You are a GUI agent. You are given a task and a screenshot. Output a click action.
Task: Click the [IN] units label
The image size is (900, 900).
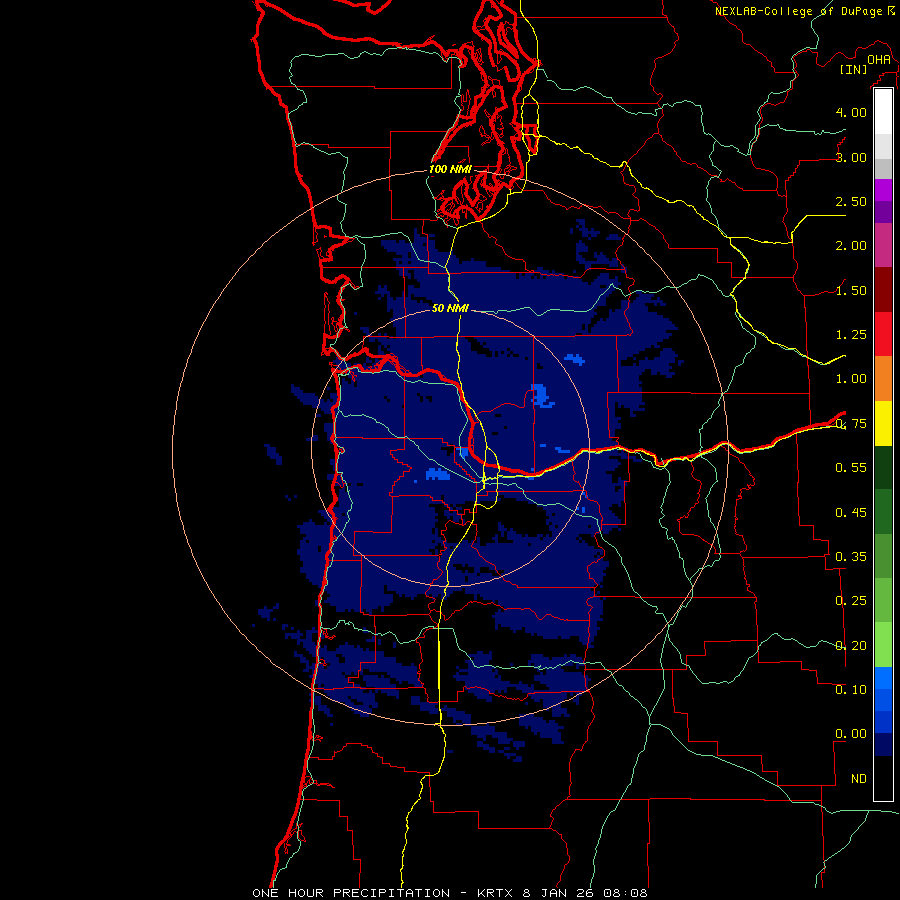click(x=854, y=69)
